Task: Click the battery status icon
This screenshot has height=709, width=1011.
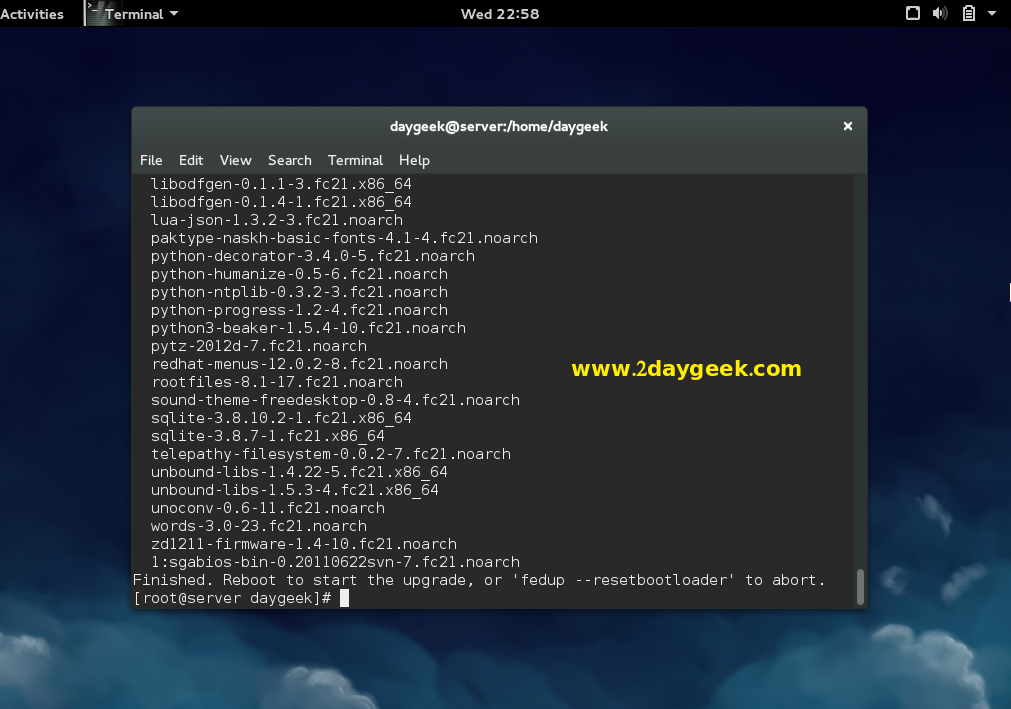Action: pos(968,14)
